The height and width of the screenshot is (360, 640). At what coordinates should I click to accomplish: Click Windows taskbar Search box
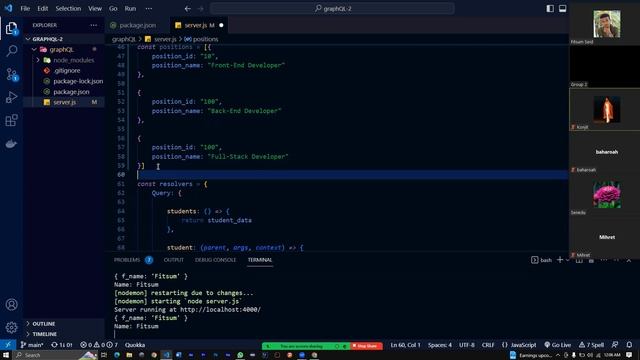[55, 355]
